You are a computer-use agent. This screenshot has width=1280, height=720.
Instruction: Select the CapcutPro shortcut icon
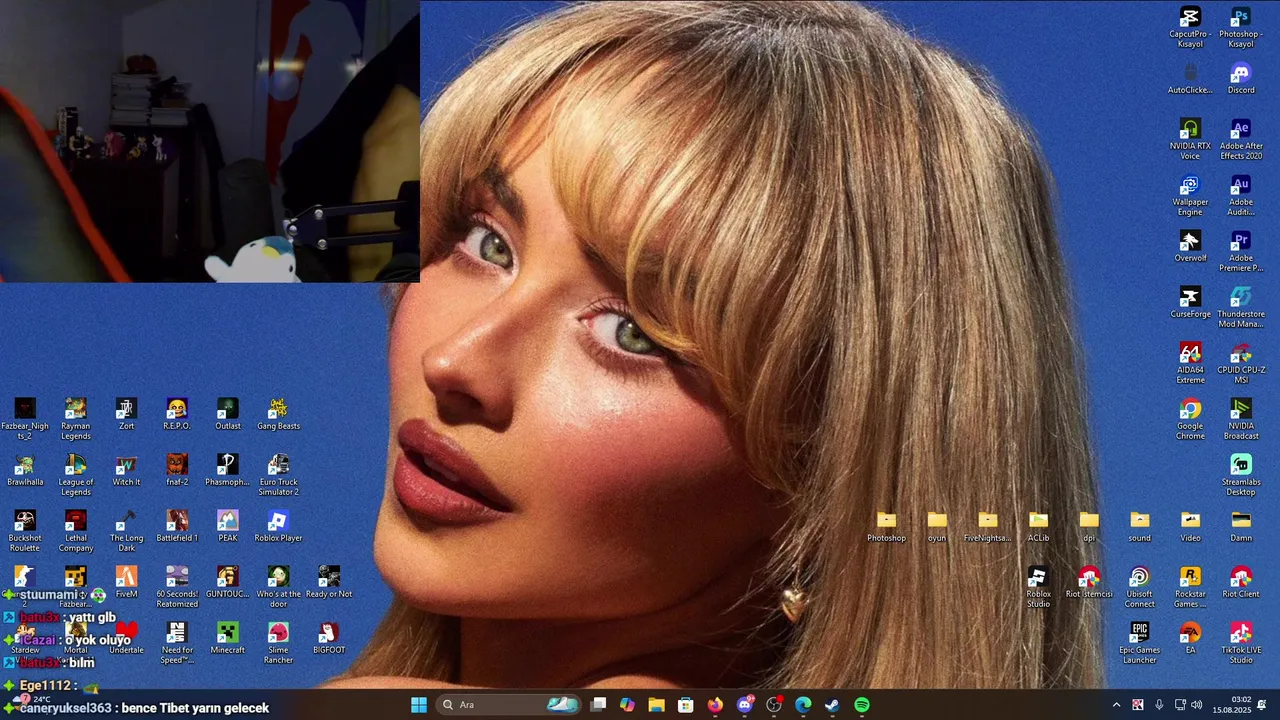point(1190,27)
